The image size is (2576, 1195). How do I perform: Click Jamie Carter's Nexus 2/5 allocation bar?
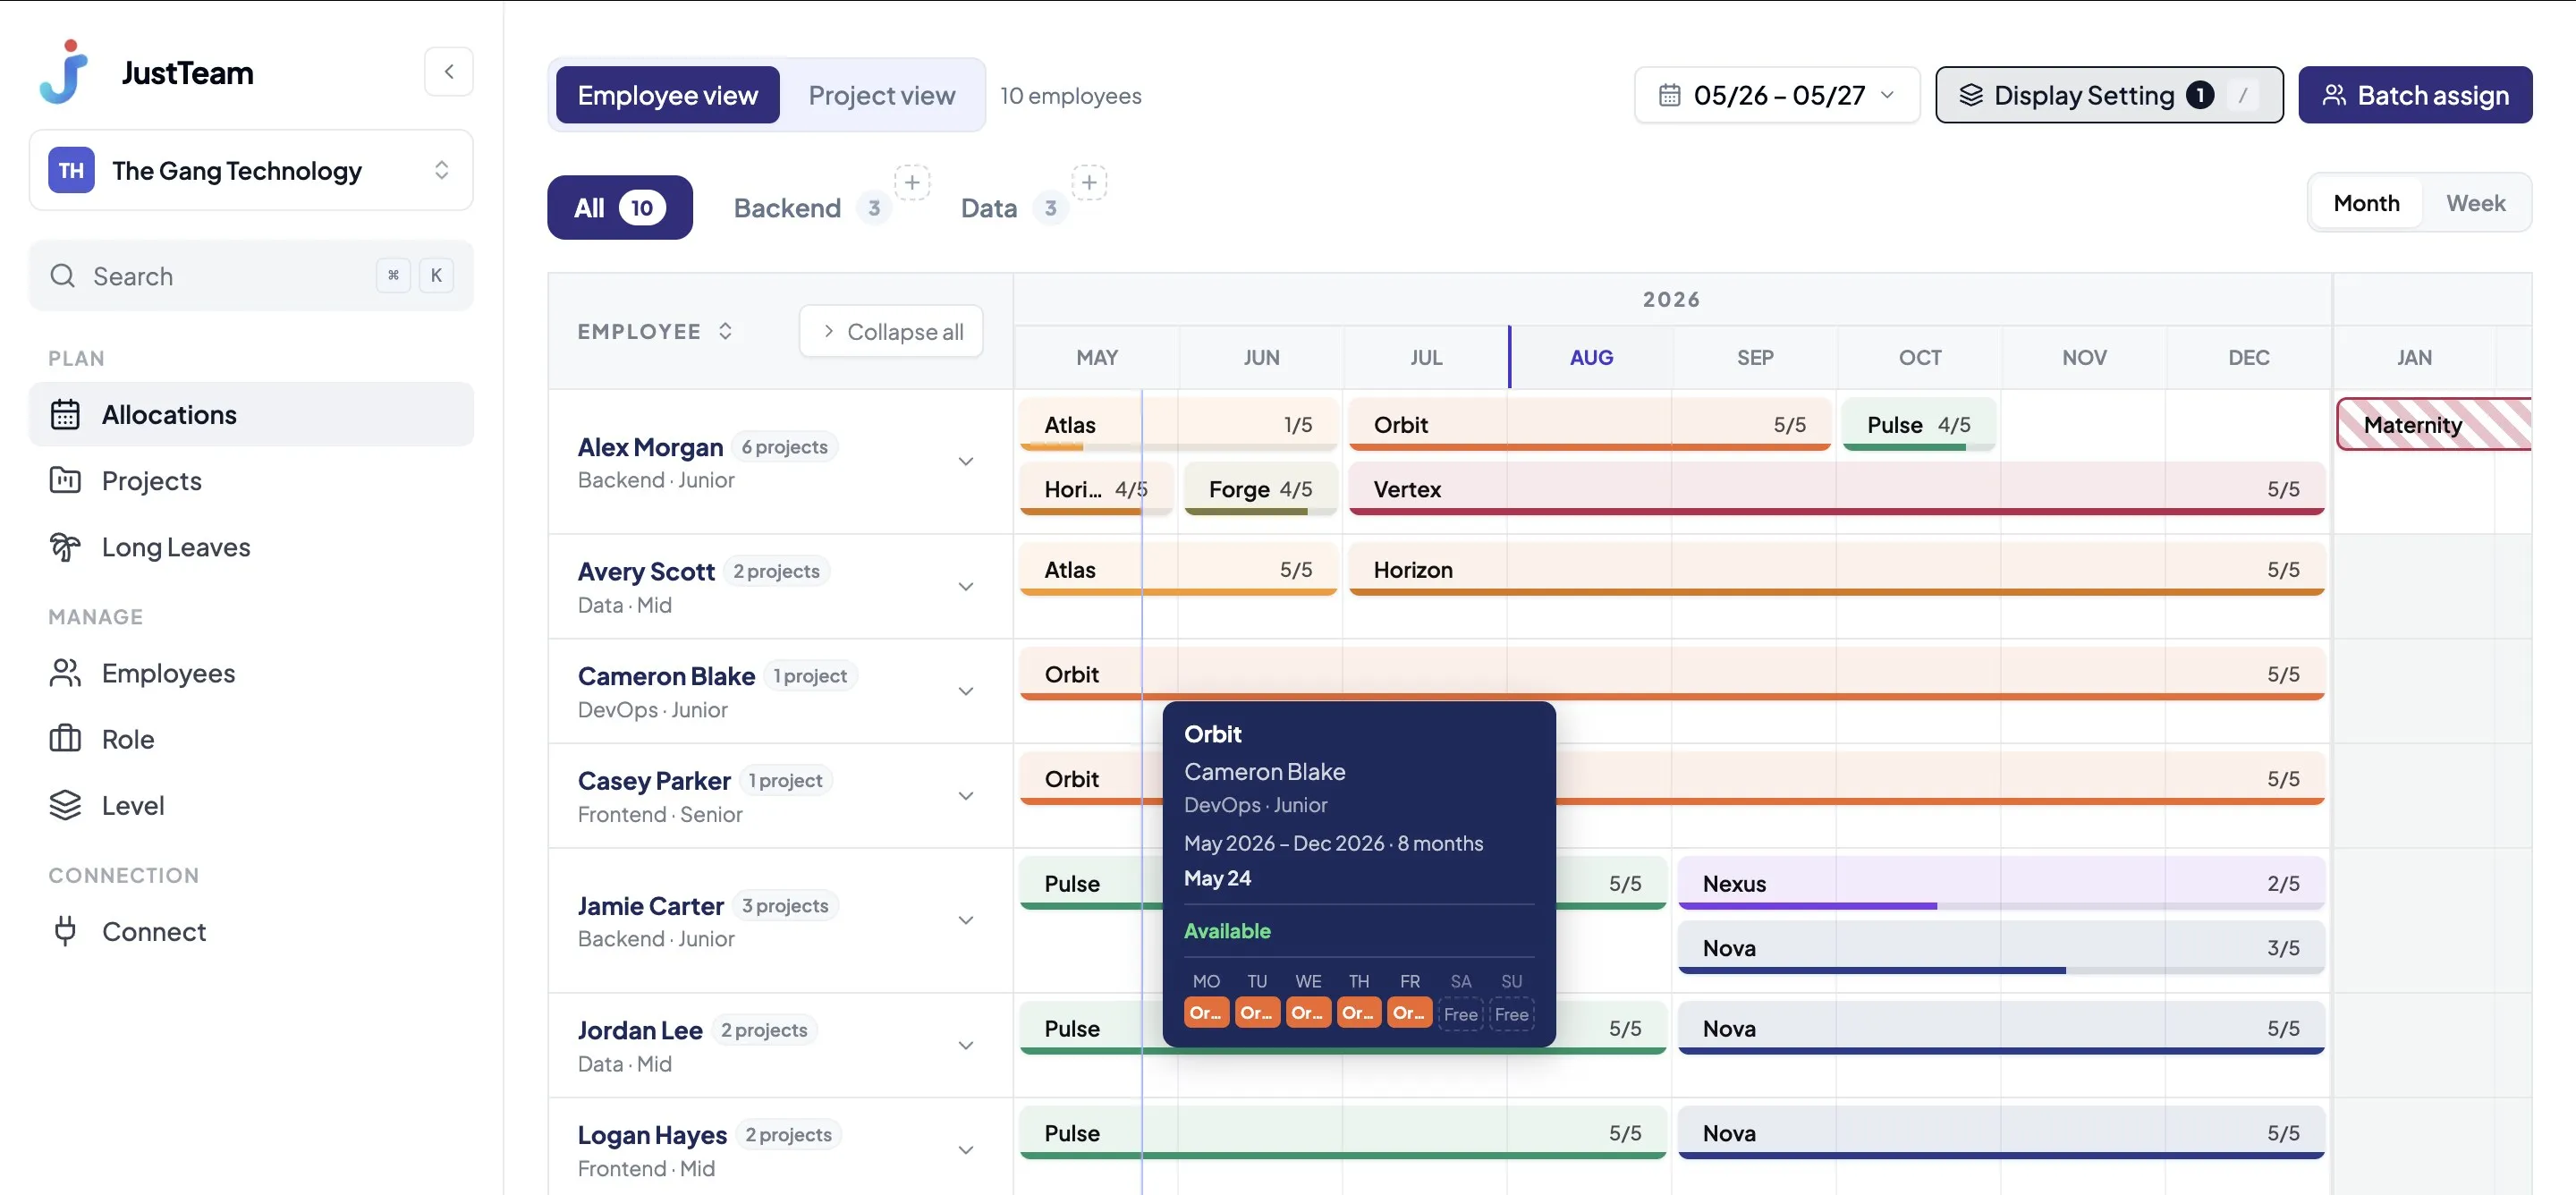click(2001, 883)
